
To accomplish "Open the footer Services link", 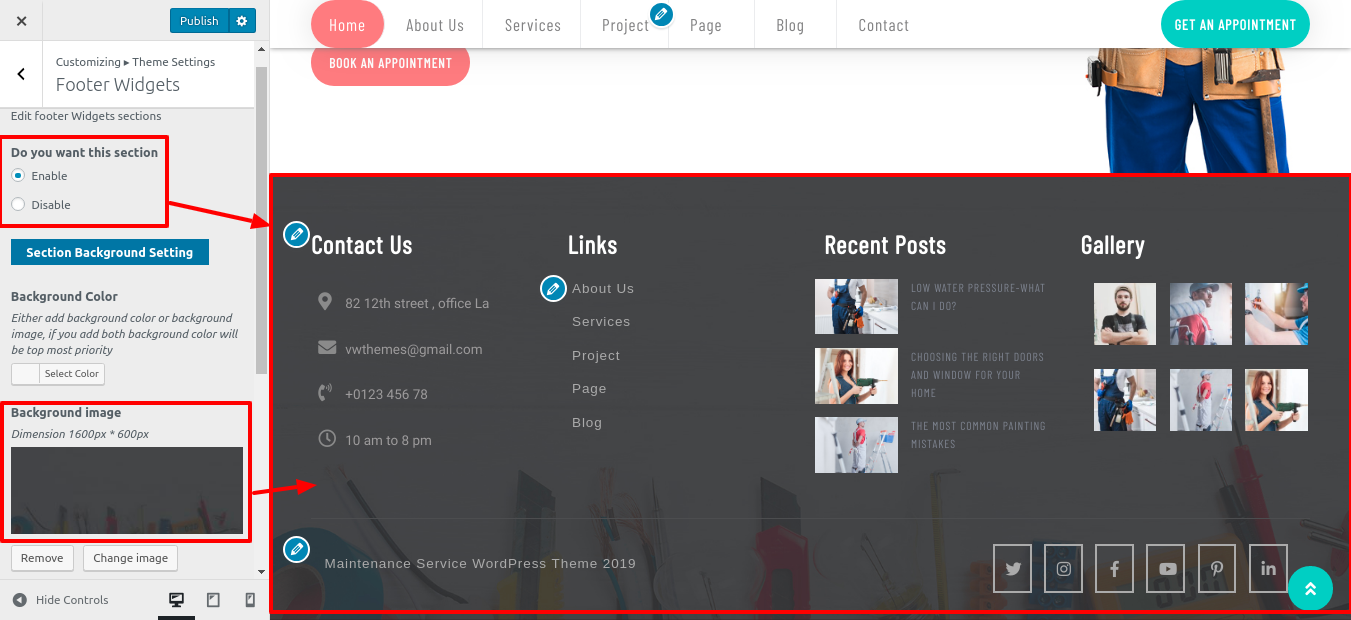I will point(601,322).
